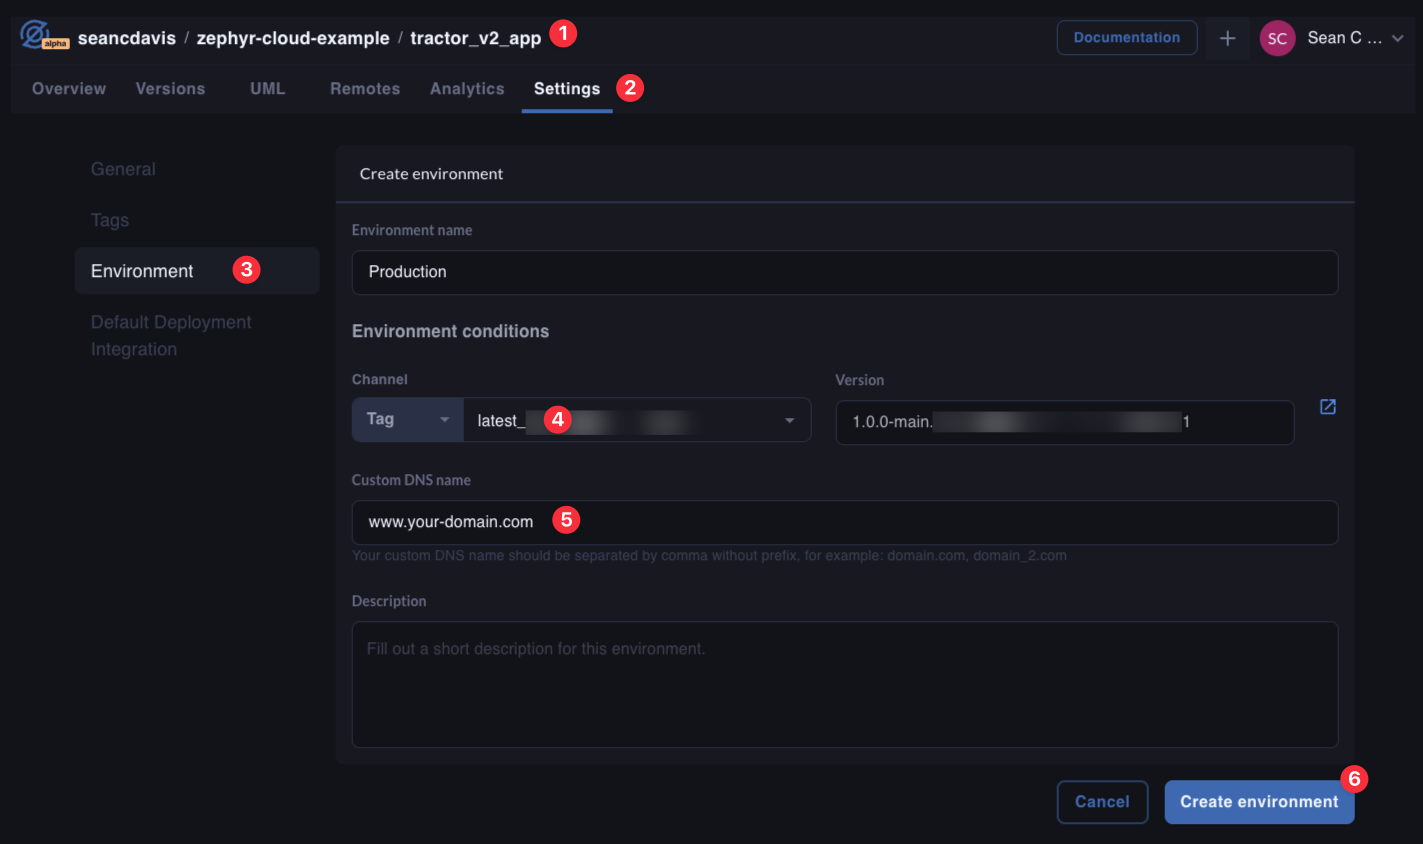Open the Analytics tab
This screenshot has height=844, width=1423.
[467, 89]
